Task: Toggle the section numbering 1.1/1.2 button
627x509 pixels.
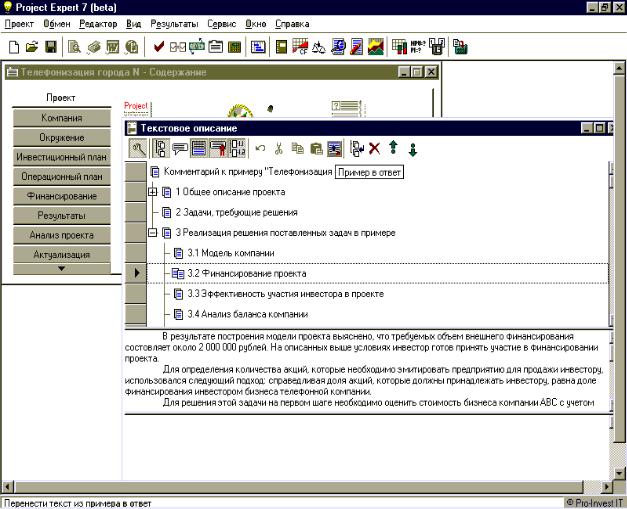Action: coord(238,149)
